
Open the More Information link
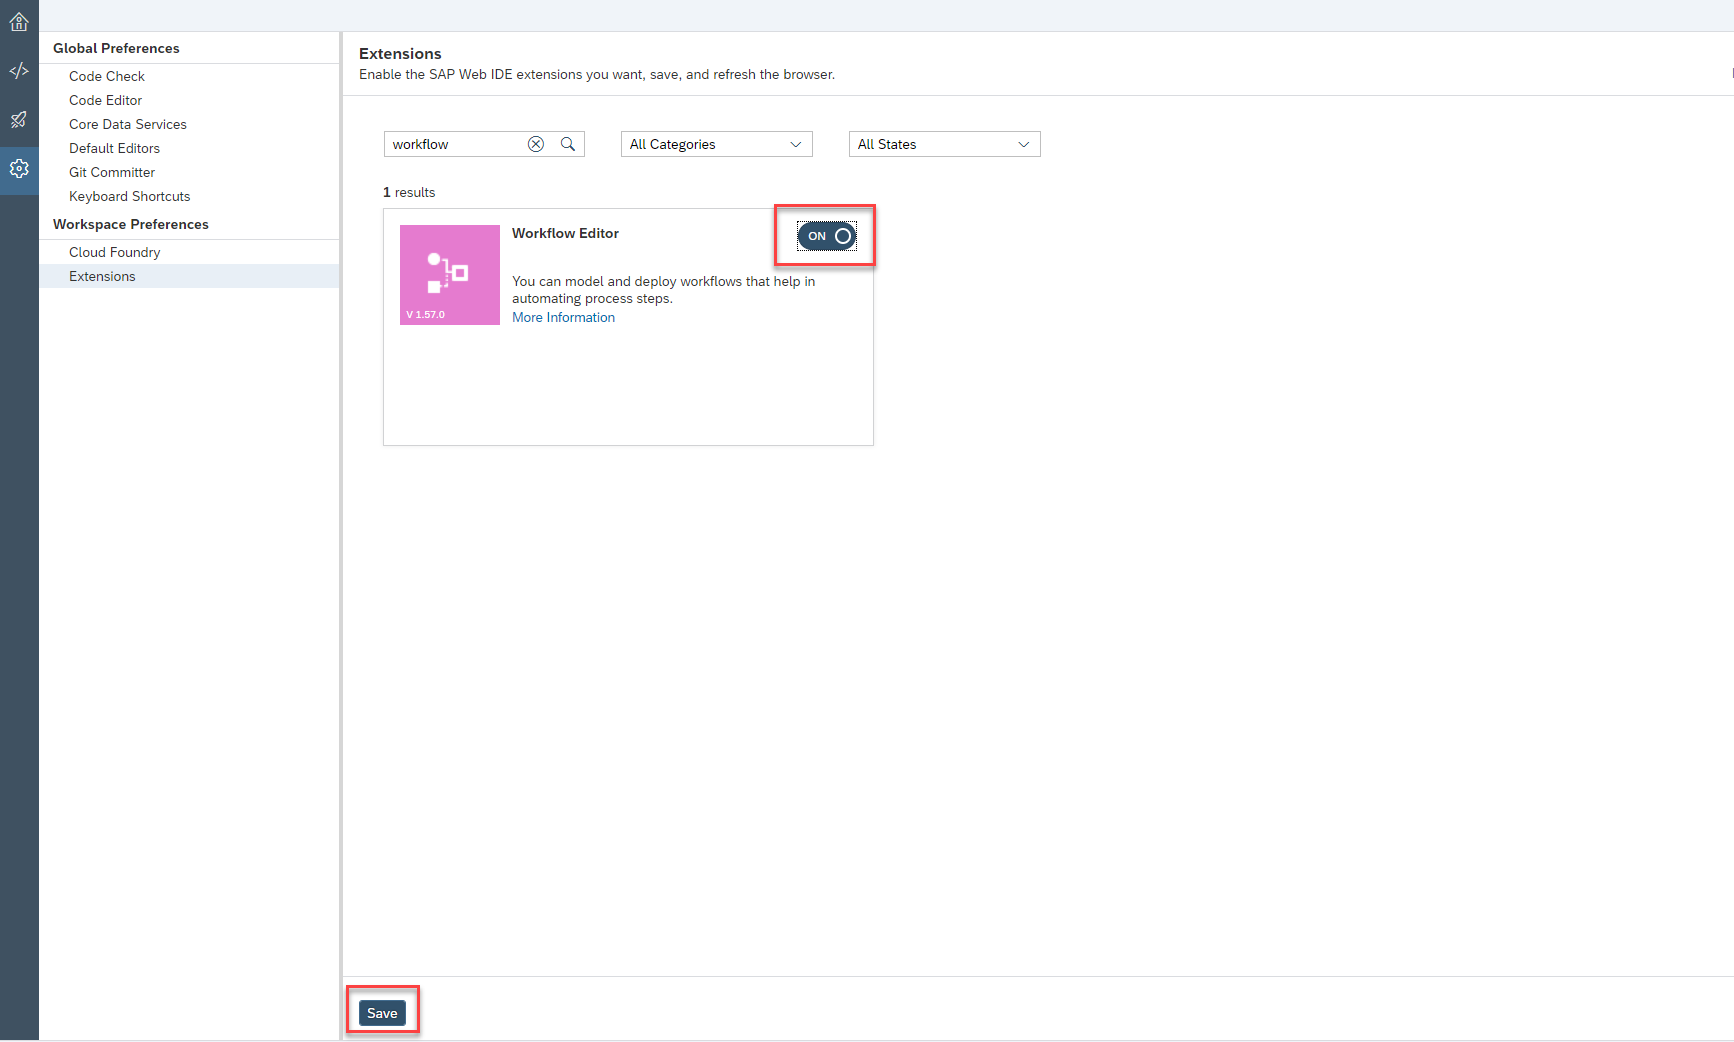(x=563, y=317)
